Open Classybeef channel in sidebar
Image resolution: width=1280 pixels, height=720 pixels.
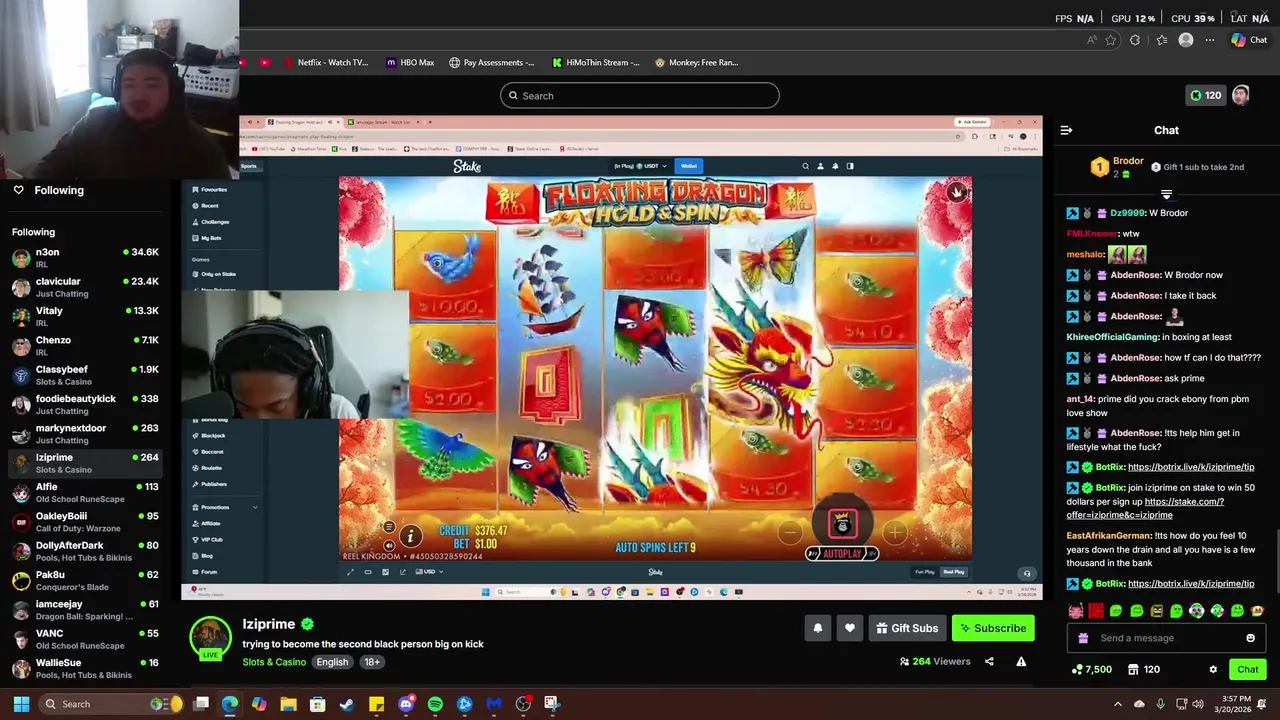pyautogui.click(x=85, y=375)
